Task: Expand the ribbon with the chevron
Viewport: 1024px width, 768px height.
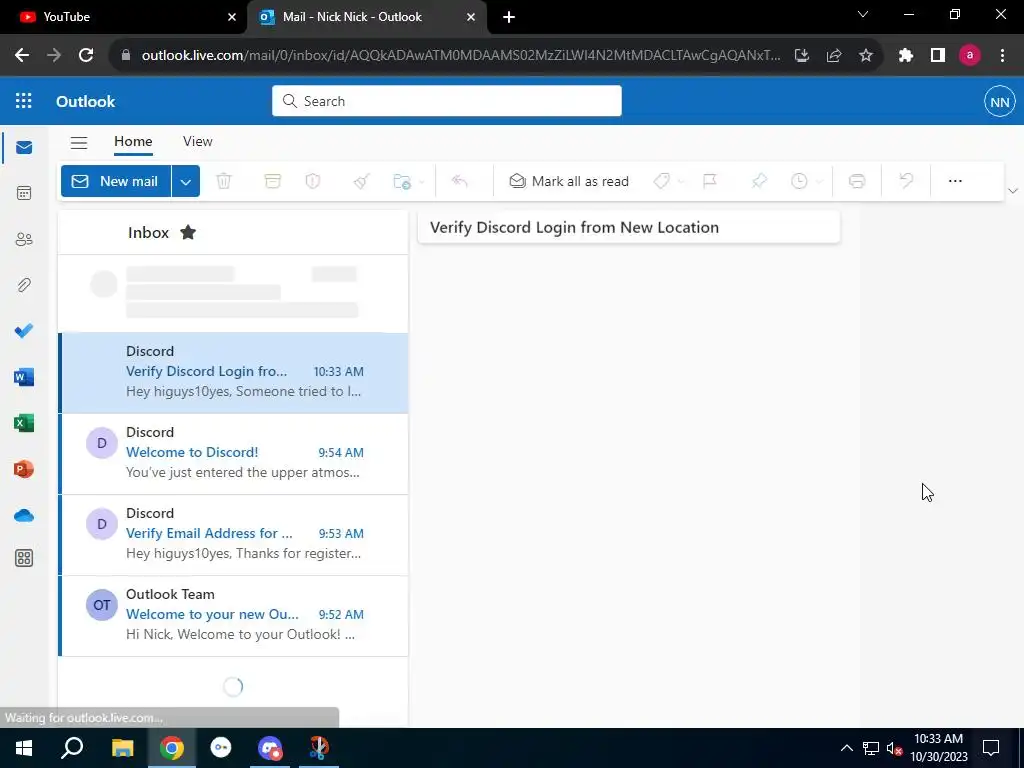Action: pos(1013,191)
